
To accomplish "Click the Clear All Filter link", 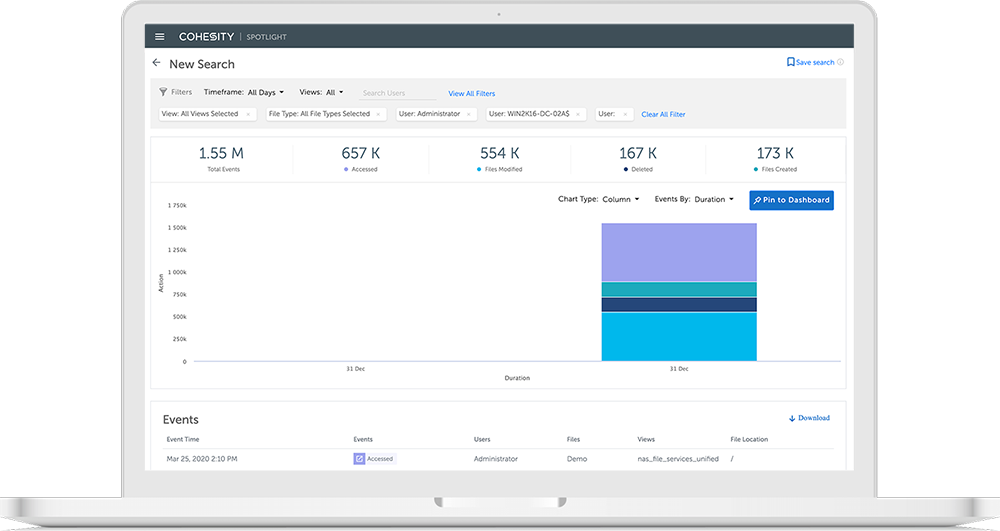I will (663, 114).
